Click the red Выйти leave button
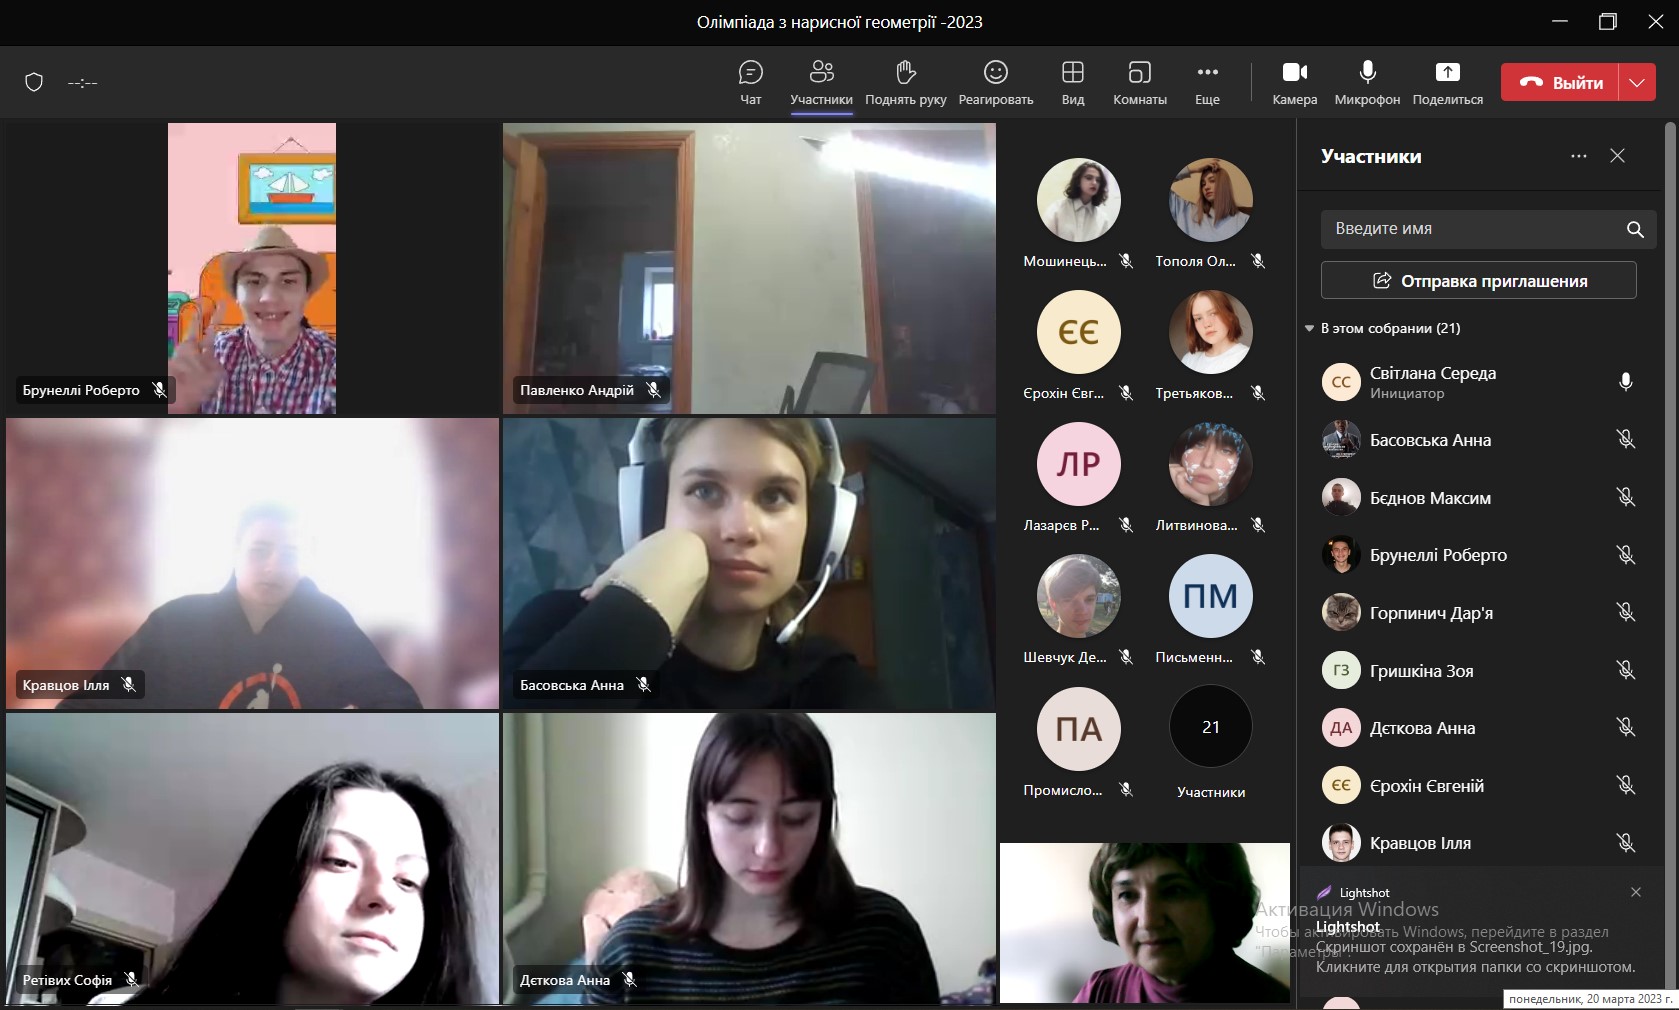This screenshot has width=1679, height=1010. click(1560, 83)
